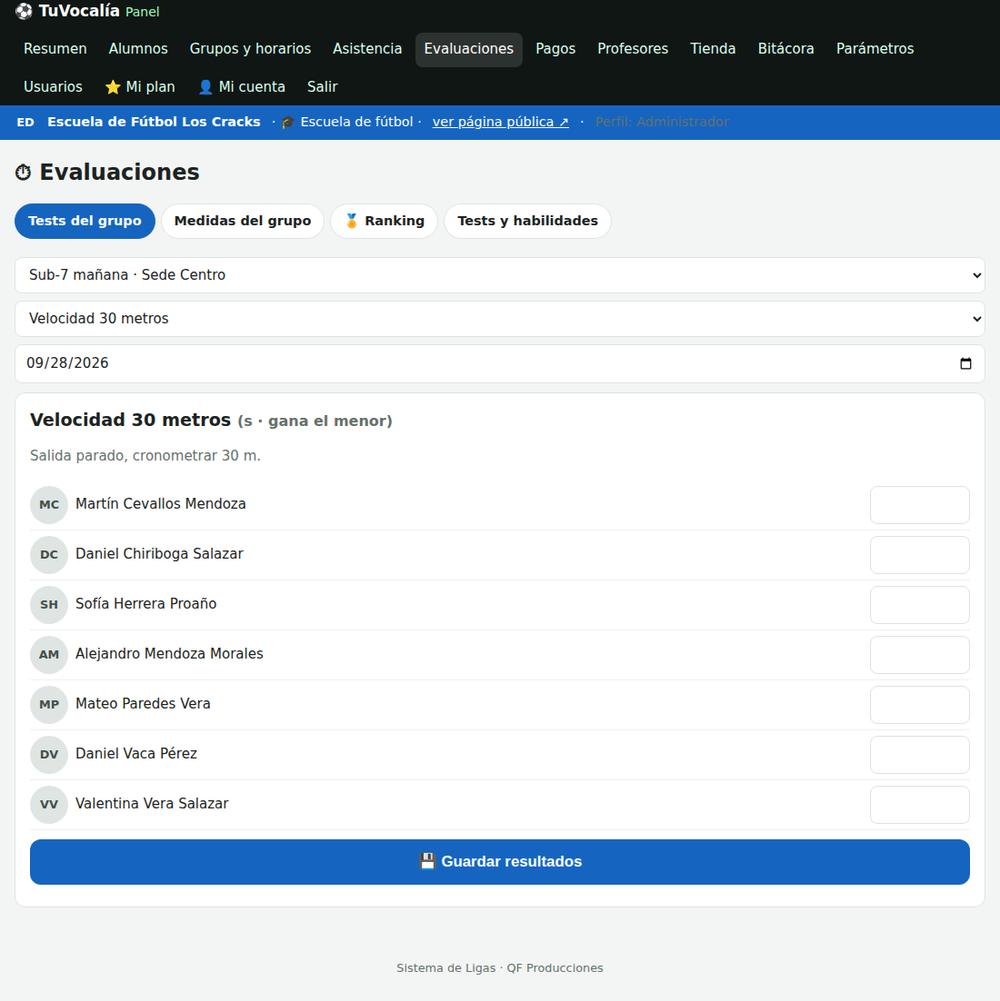
Task: Click the medal icon in the Ranking tab
Action: pos(351,221)
